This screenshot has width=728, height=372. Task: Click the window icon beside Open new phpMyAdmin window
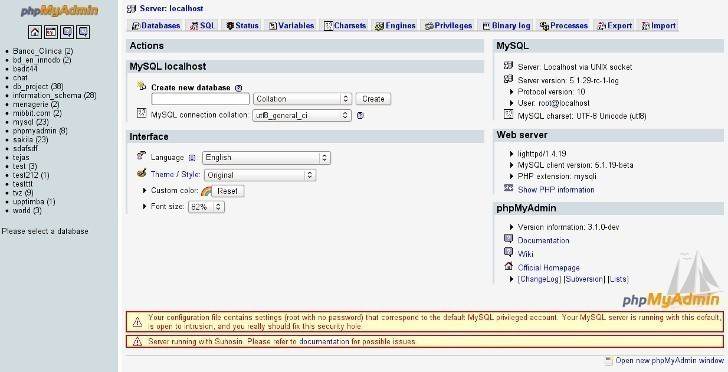coord(609,360)
